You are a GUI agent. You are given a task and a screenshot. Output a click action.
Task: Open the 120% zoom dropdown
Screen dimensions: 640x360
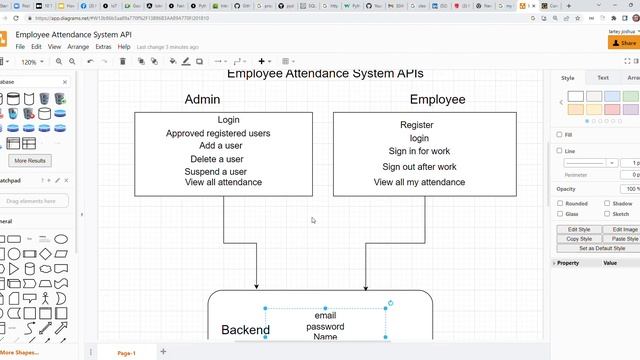point(32,62)
